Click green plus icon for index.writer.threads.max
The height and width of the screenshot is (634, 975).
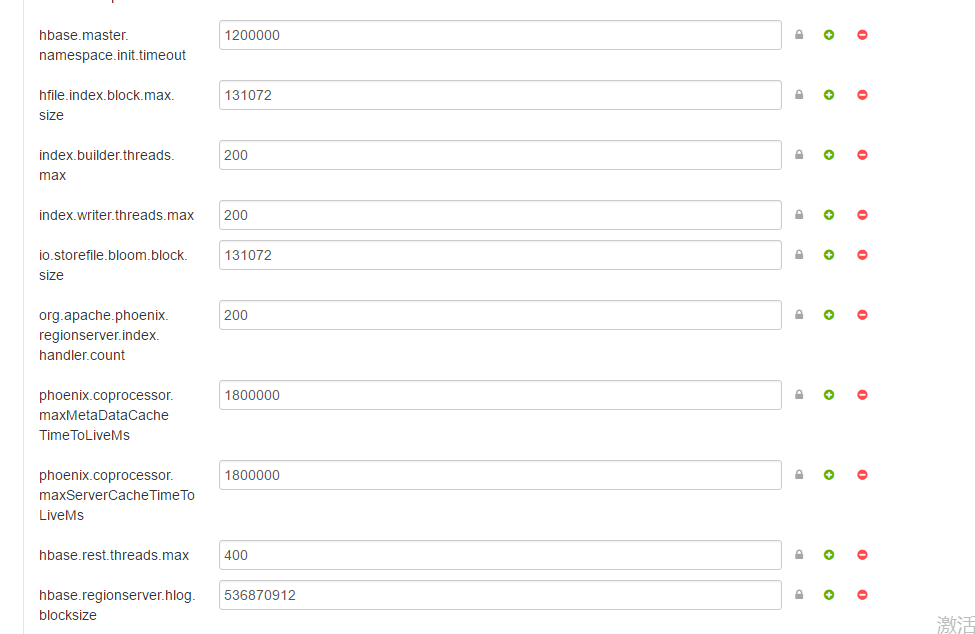(829, 215)
